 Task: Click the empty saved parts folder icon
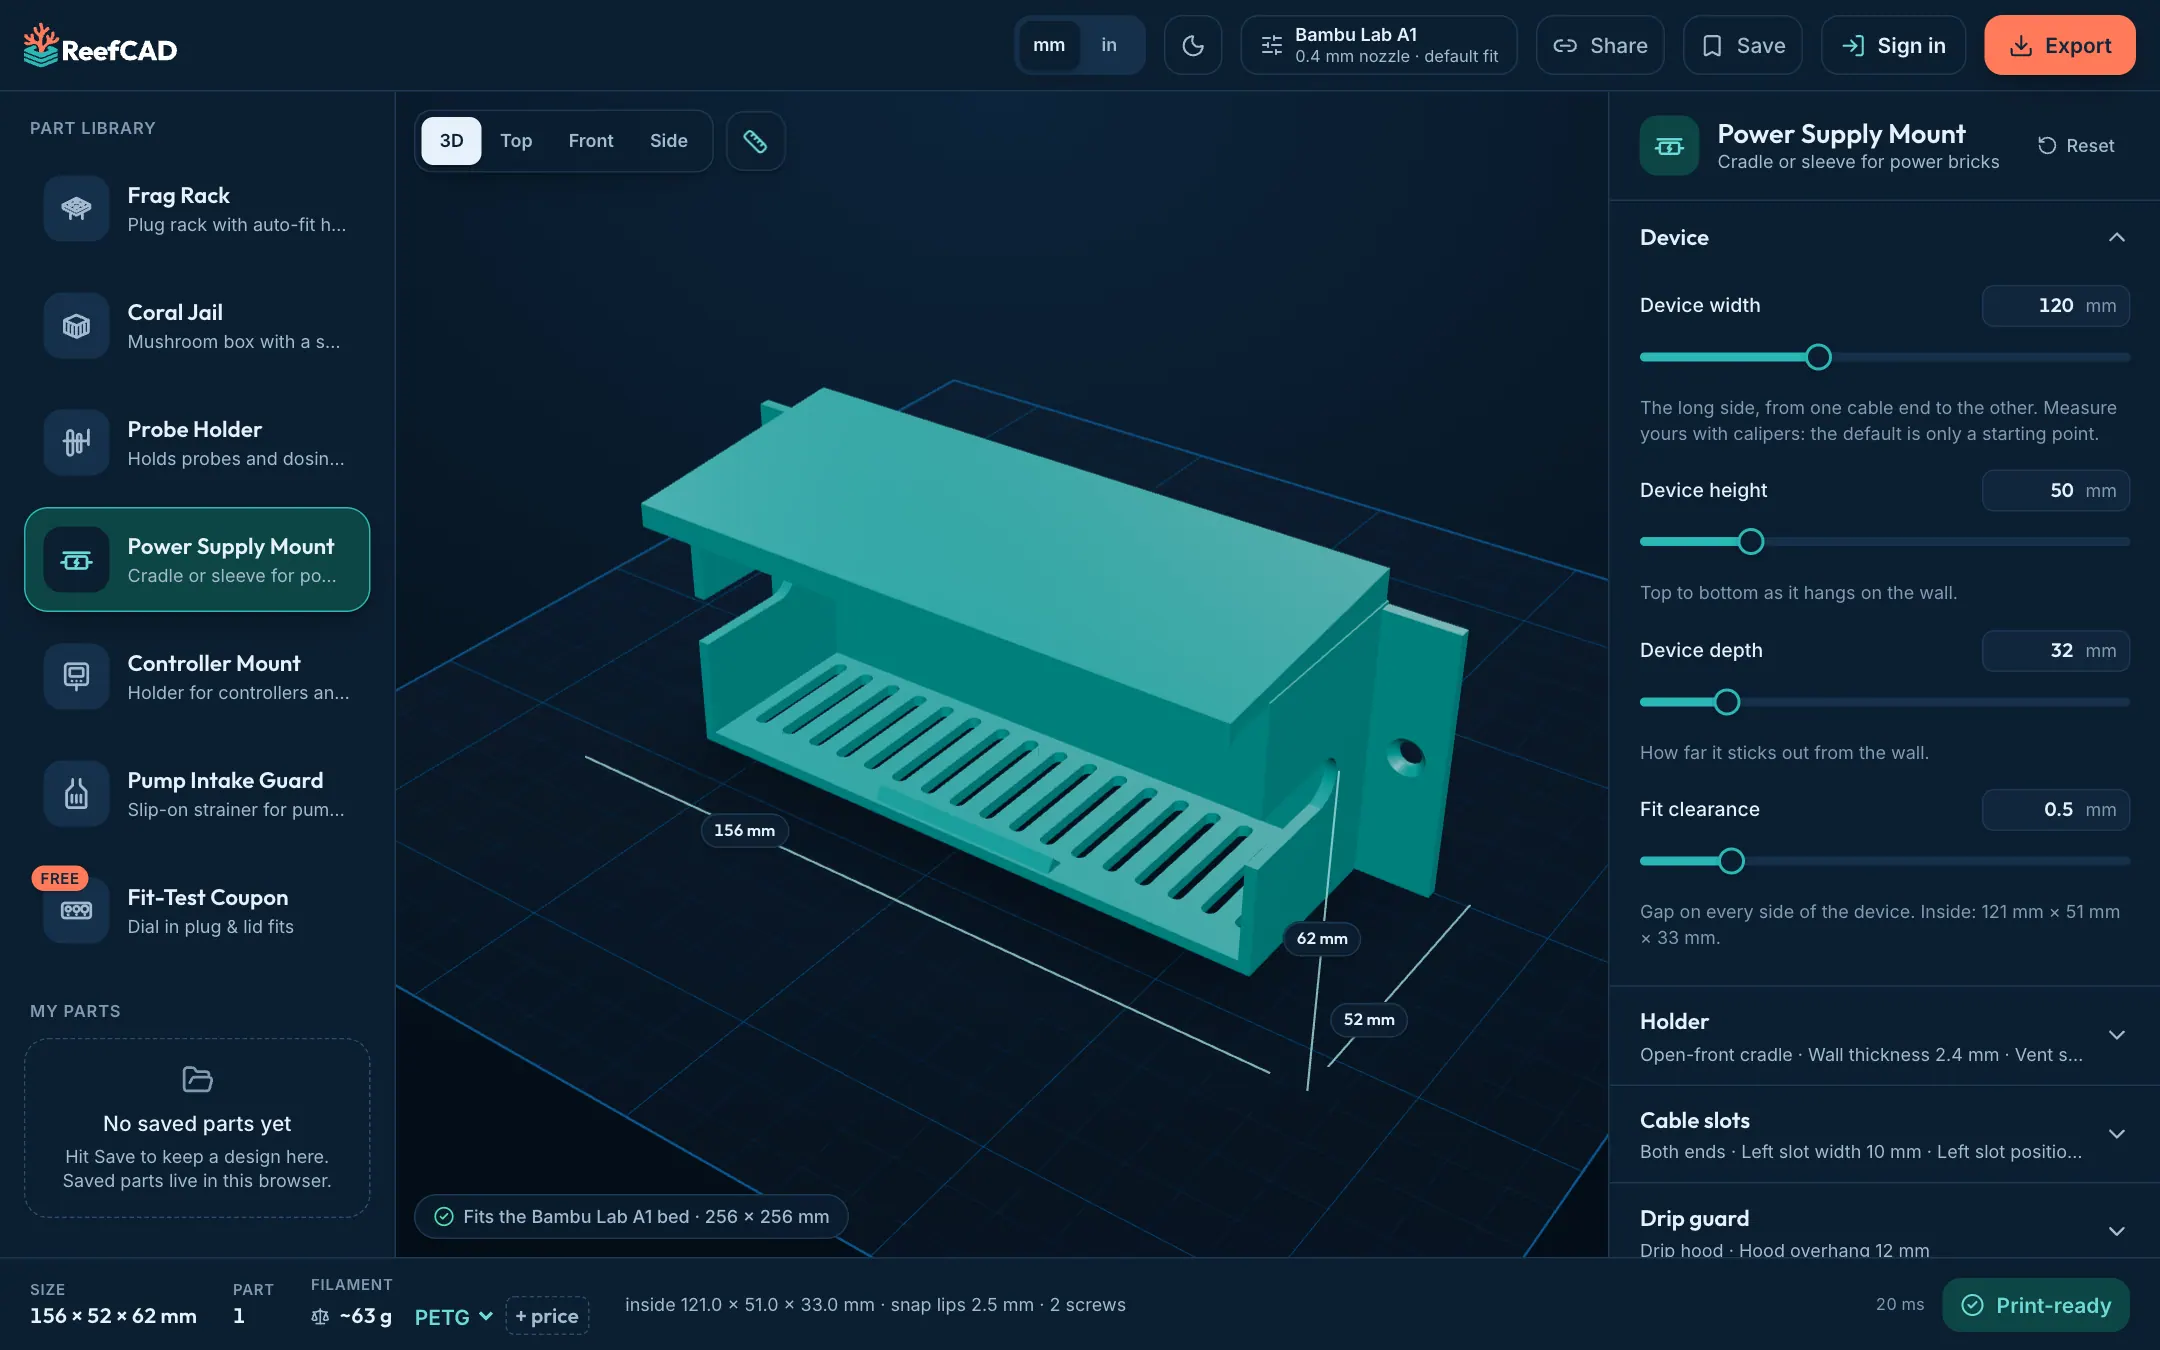(x=197, y=1079)
